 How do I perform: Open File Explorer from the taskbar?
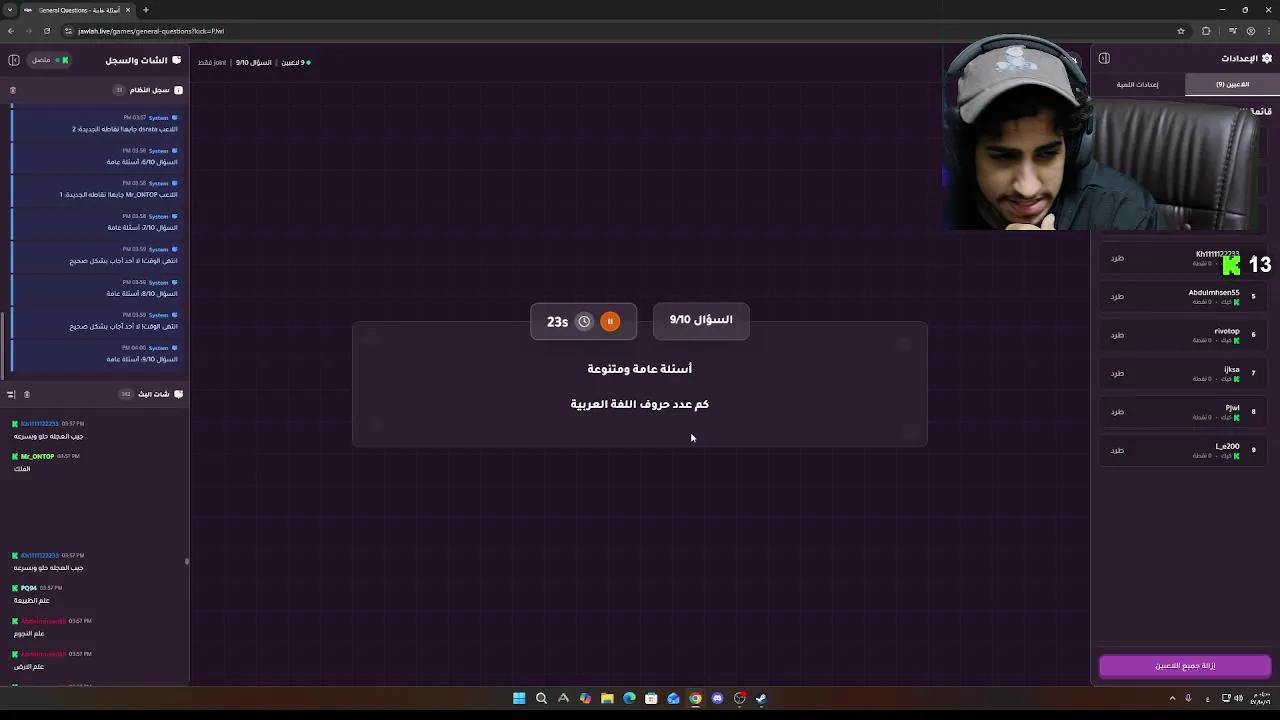pyautogui.click(x=607, y=698)
